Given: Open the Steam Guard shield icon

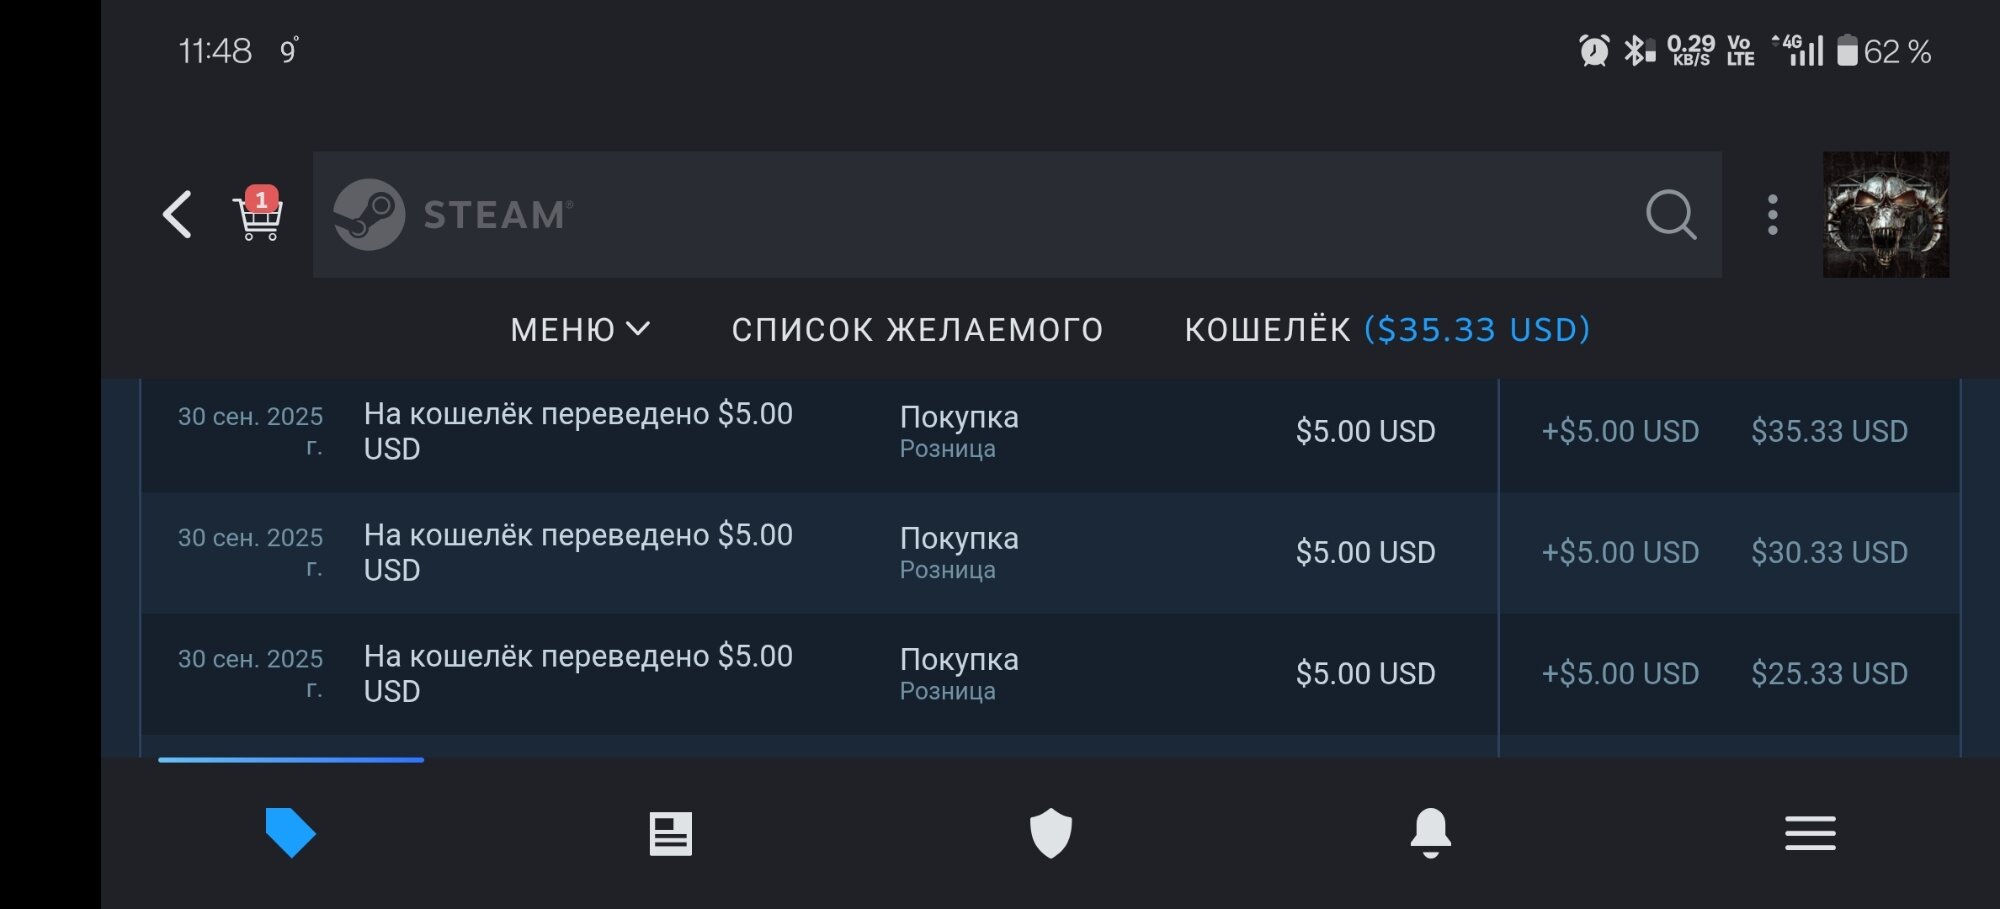Looking at the screenshot, I should click(x=1050, y=833).
